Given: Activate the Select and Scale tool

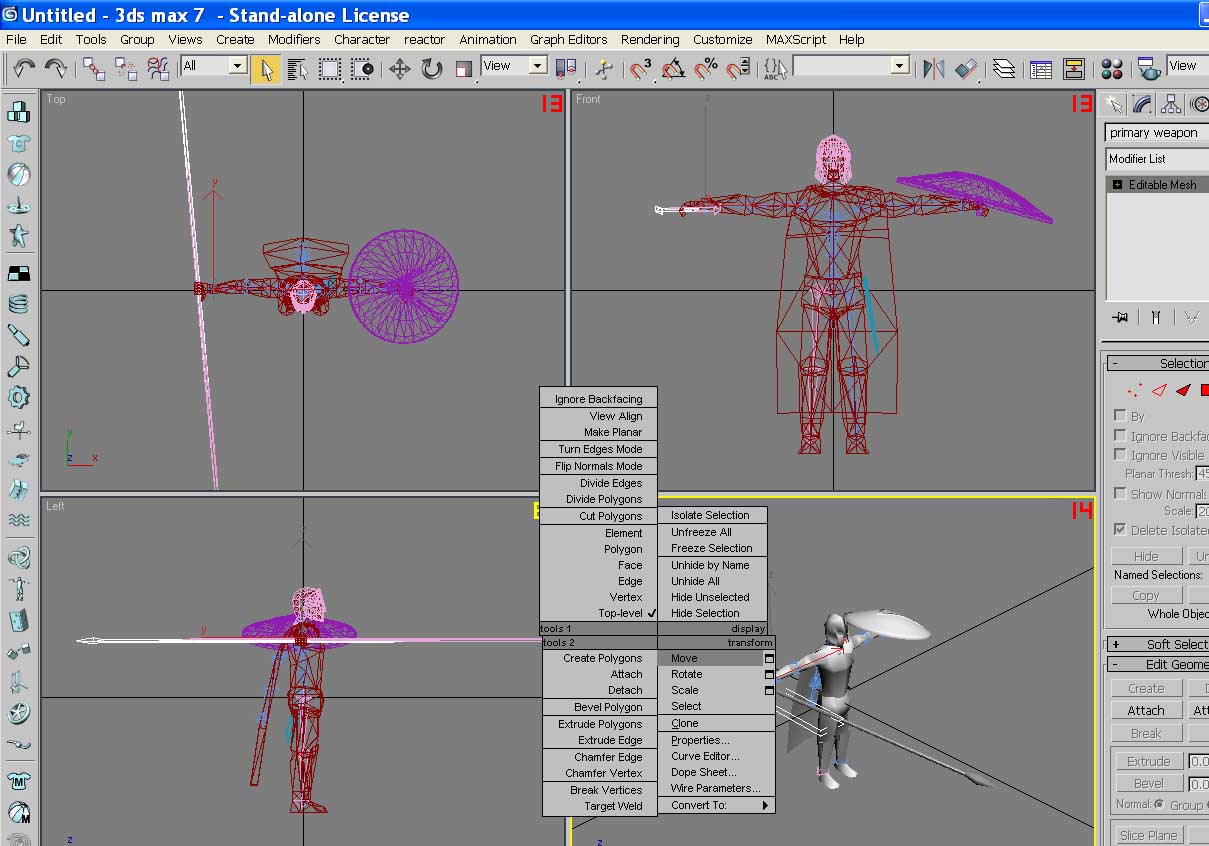Looking at the screenshot, I should tap(463, 68).
